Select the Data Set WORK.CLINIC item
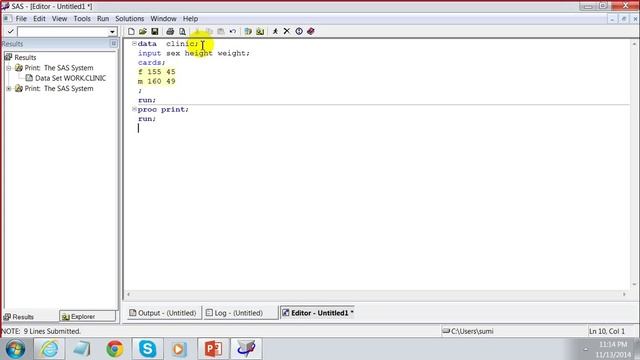The width and height of the screenshot is (640, 360). click(x=70, y=78)
